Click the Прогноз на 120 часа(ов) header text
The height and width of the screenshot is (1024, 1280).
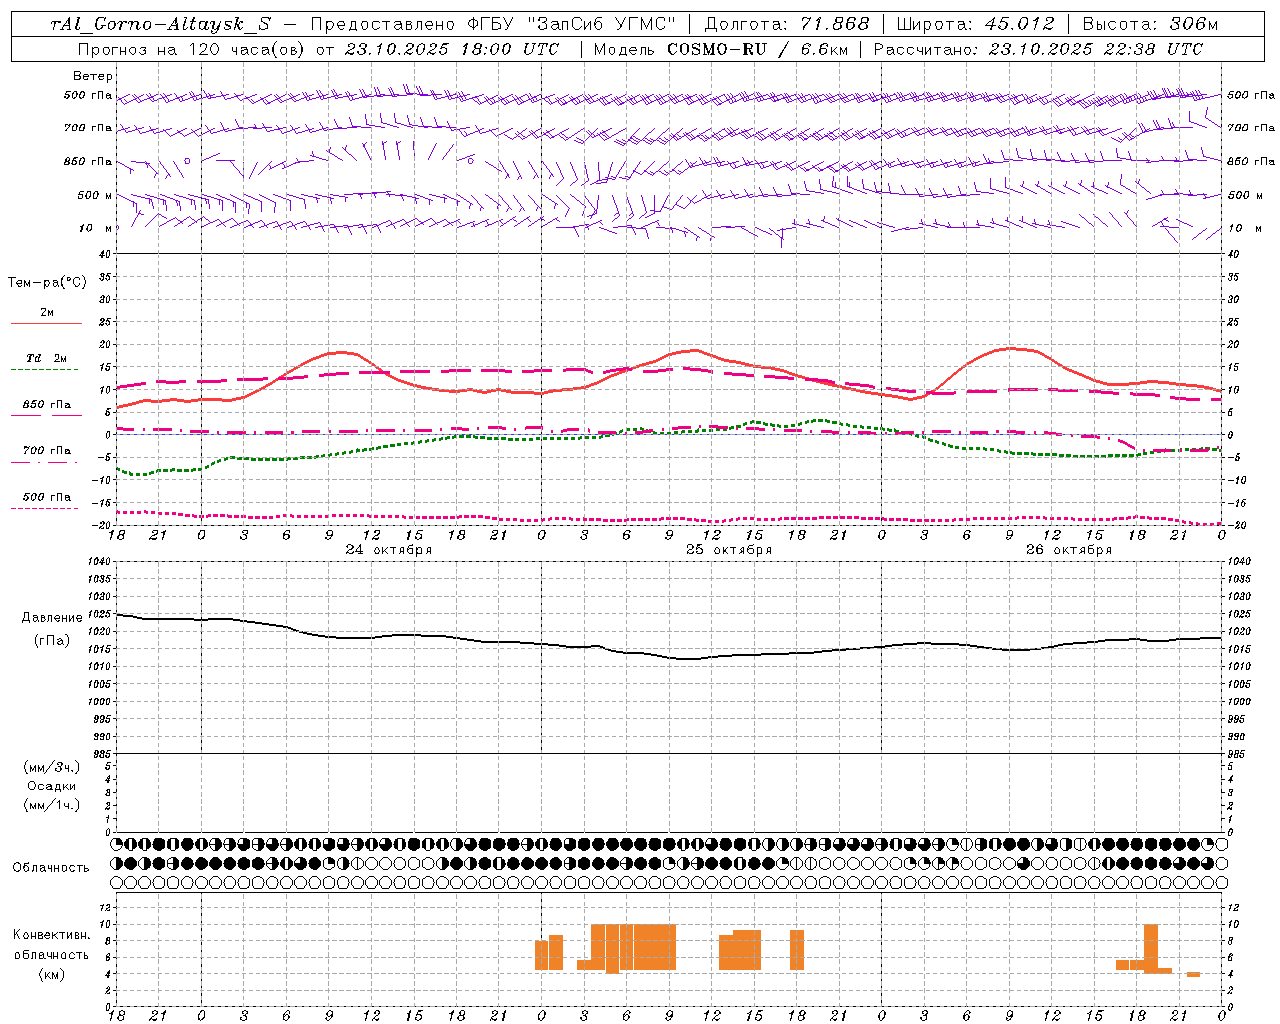[x=192, y=49]
